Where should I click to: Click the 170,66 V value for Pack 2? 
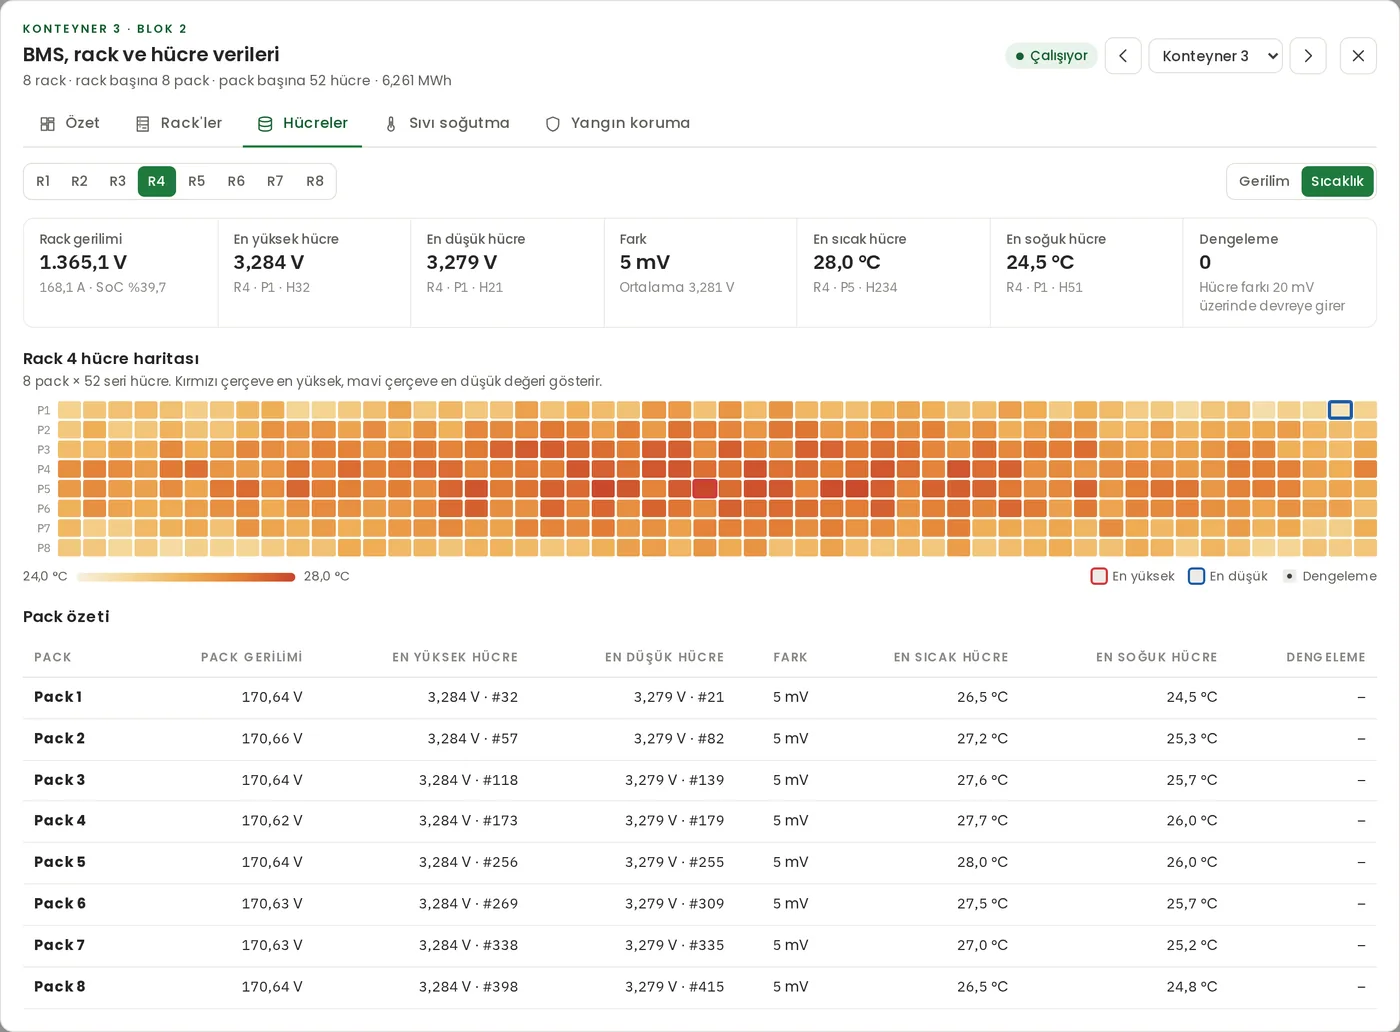(272, 738)
